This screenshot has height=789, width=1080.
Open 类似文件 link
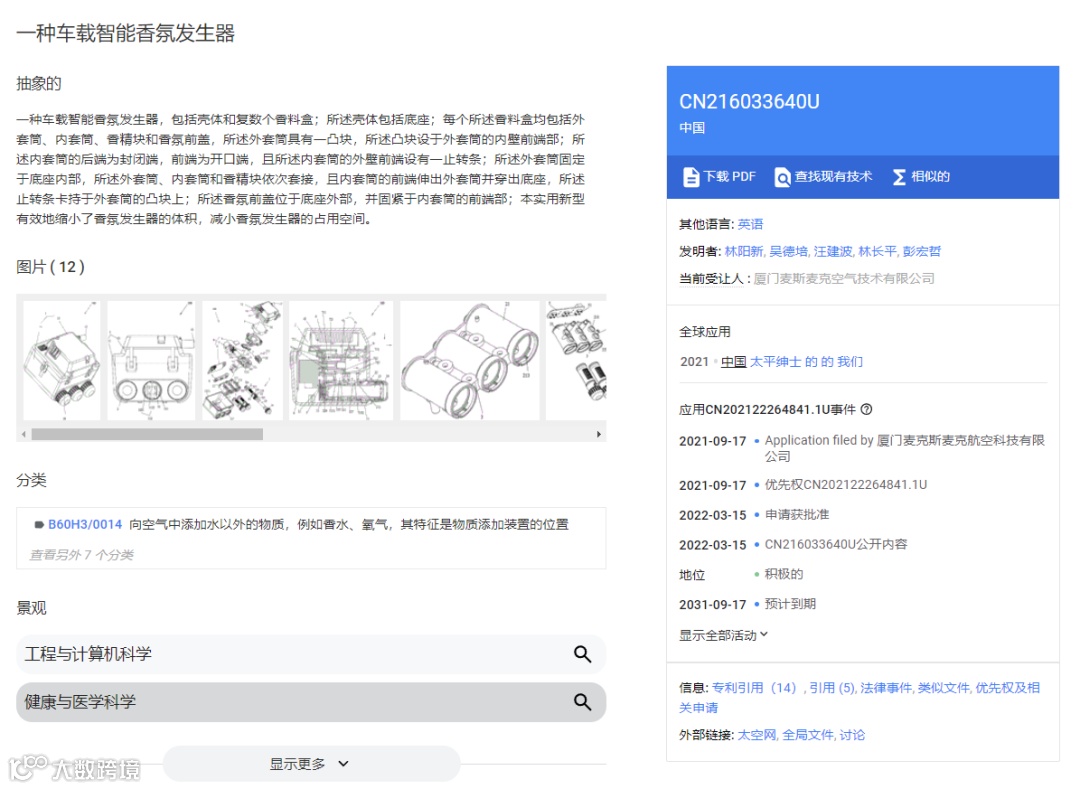click(944, 688)
